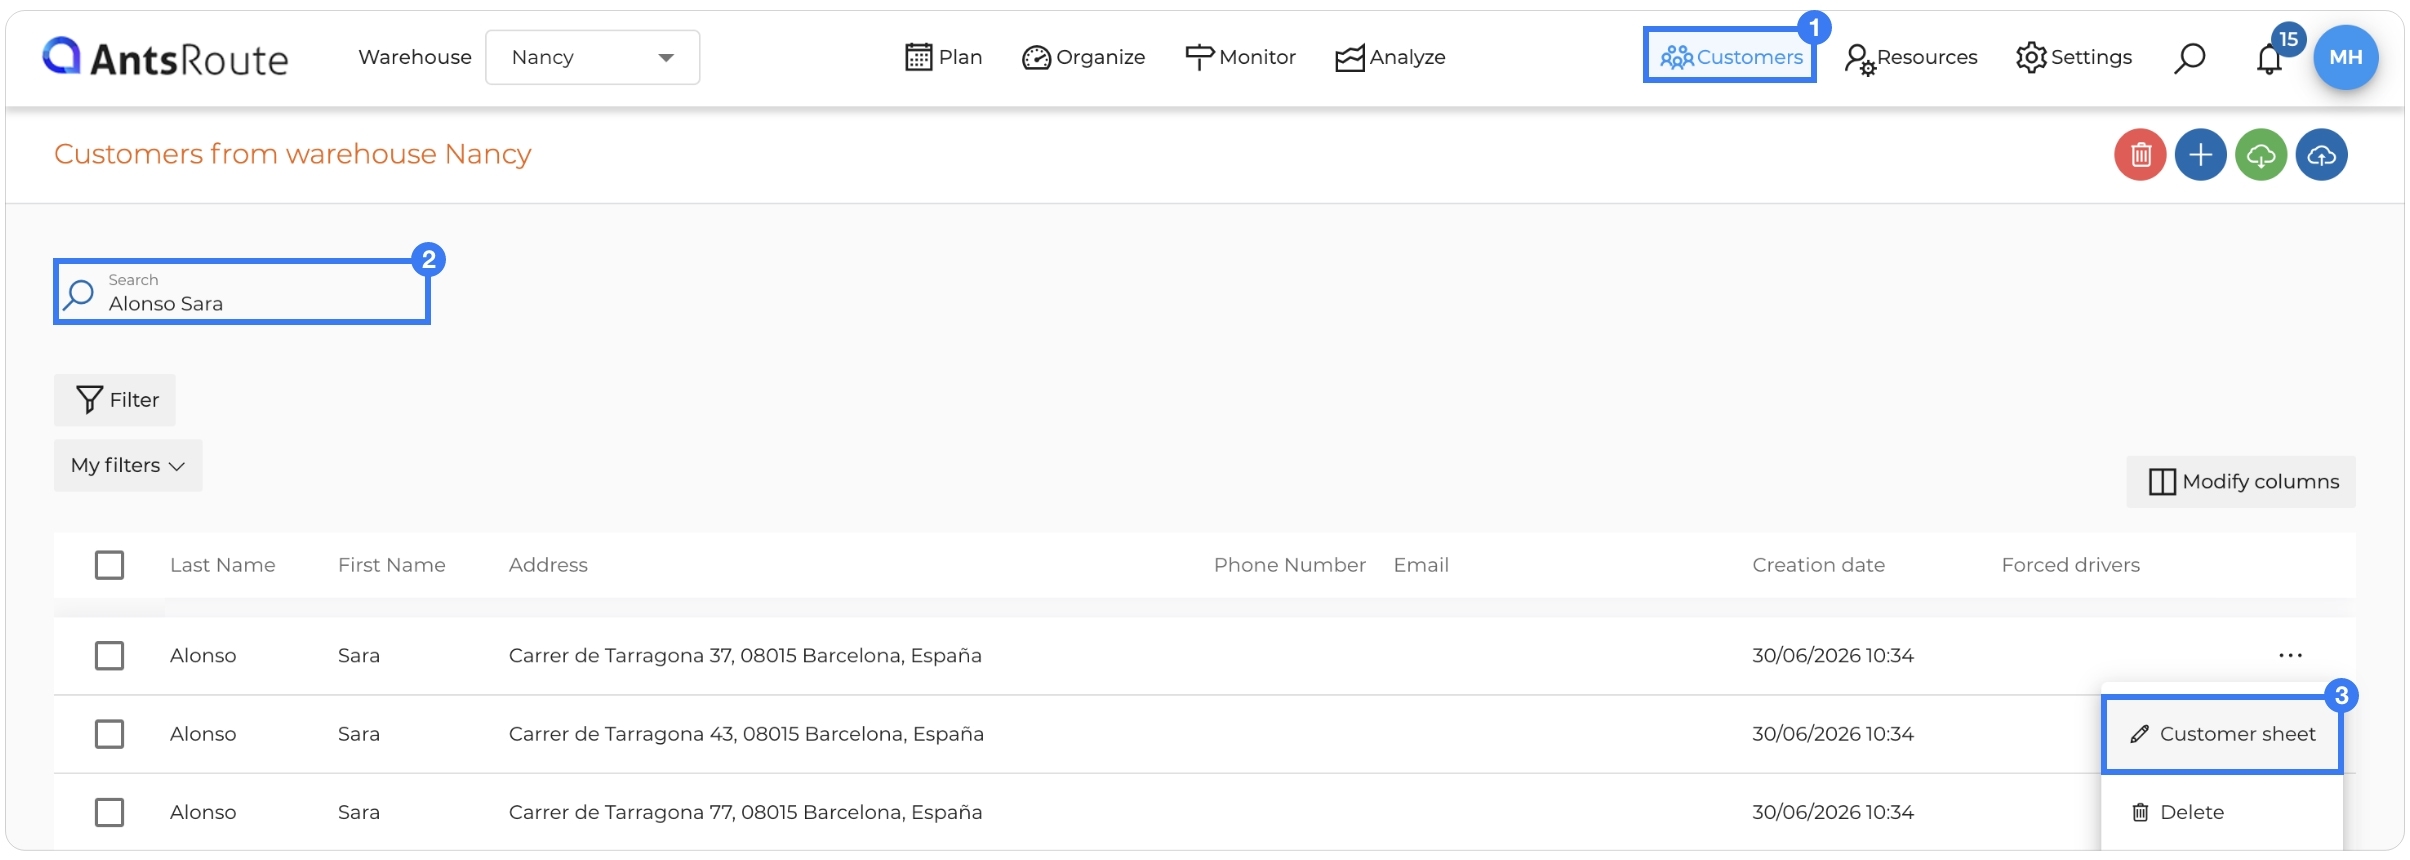Click the Modify columns button
This screenshot has width=2410, height=860.
[x=2241, y=482]
